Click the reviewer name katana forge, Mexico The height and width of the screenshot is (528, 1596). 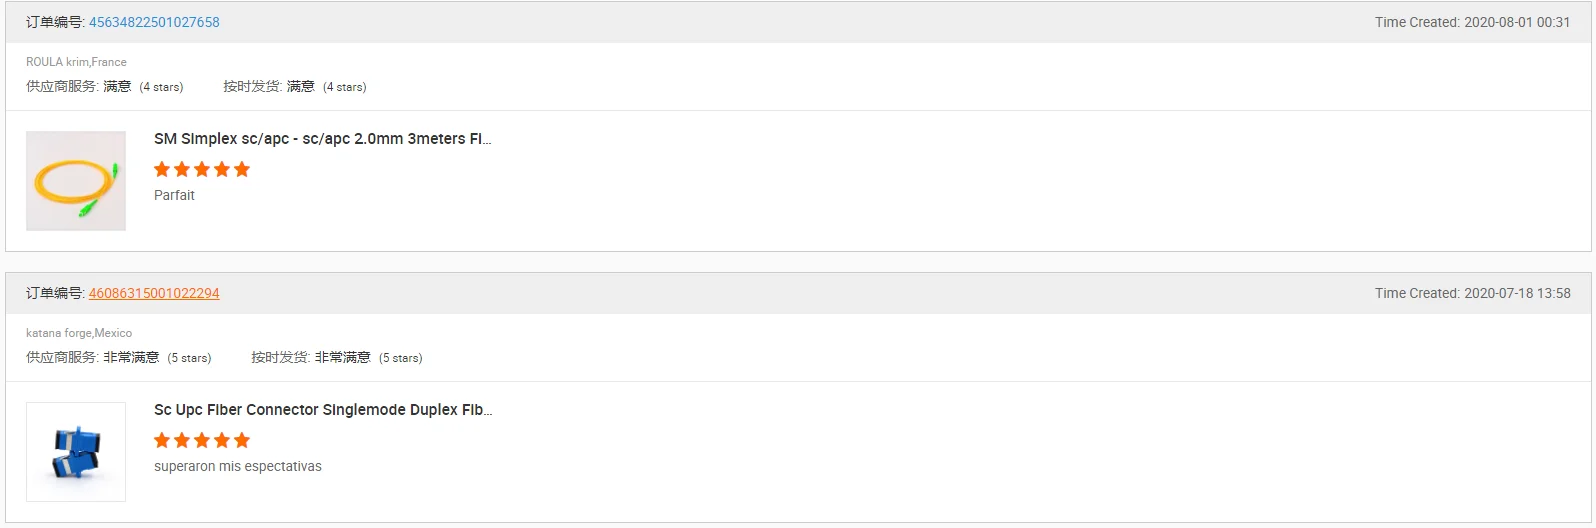[79, 333]
